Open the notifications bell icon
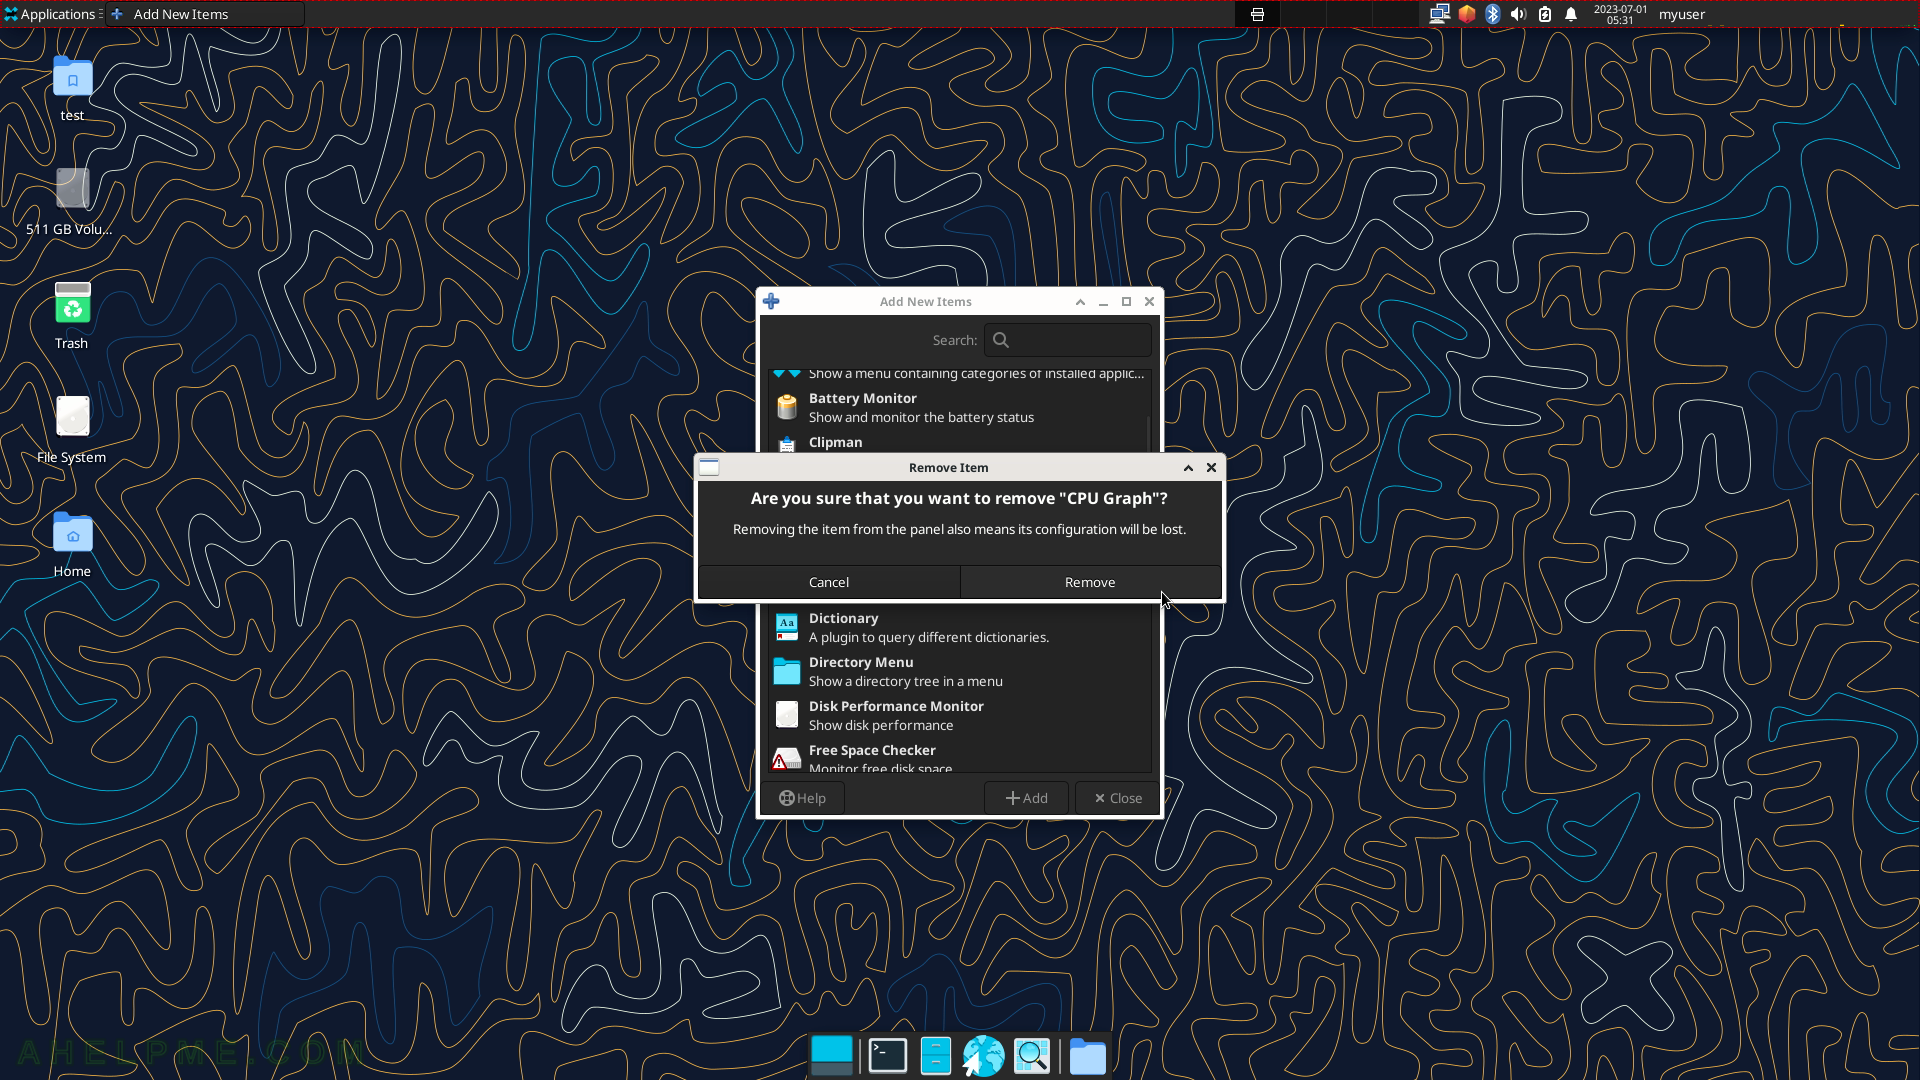Screen dimensions: 1920x1080 pyautogui.click(x=1571, y=14)
